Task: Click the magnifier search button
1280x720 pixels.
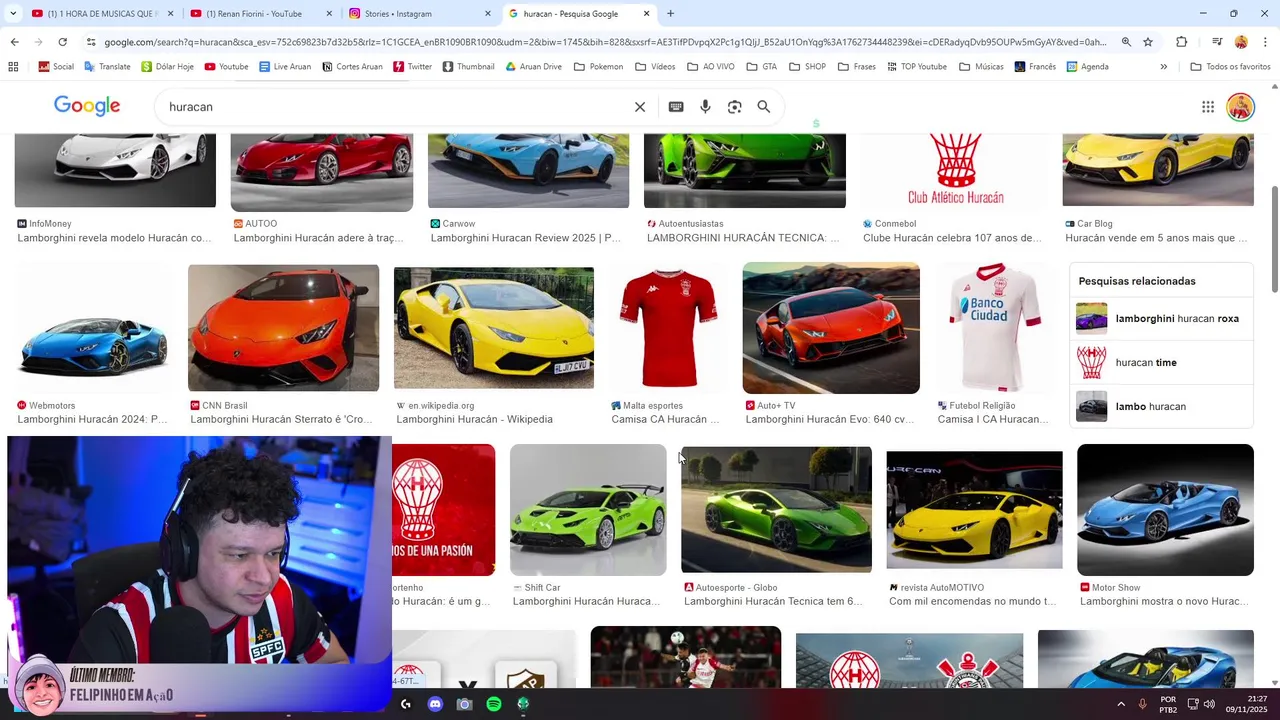Action: (764, 107)
